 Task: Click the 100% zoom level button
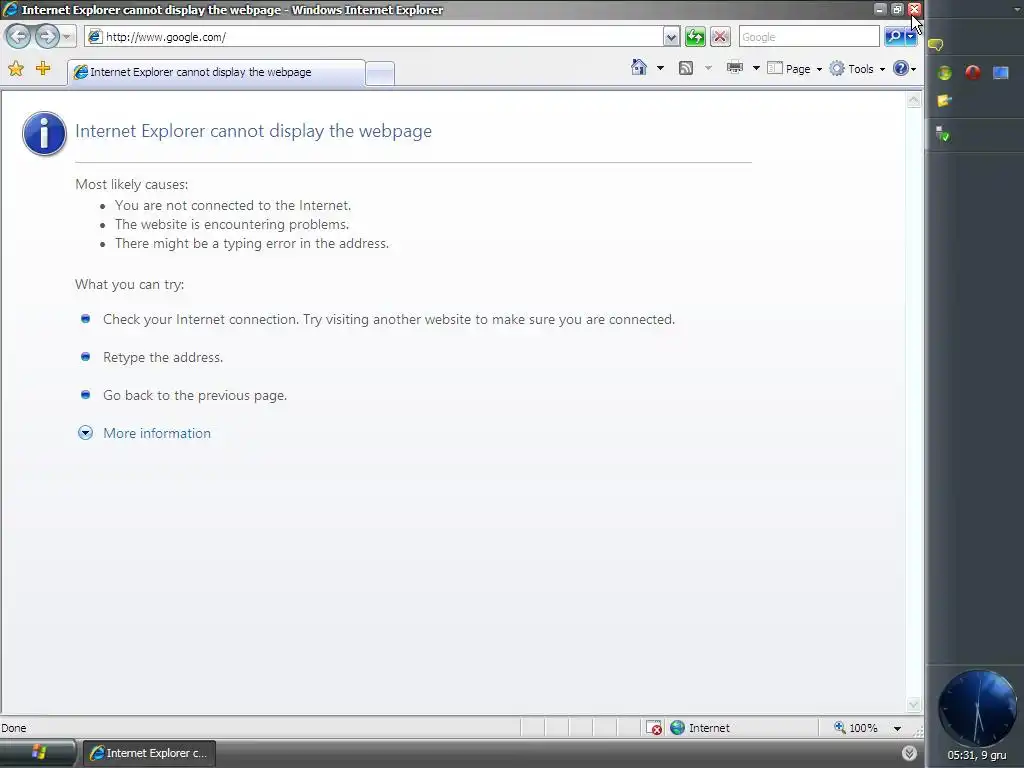[x=856, y=728]
